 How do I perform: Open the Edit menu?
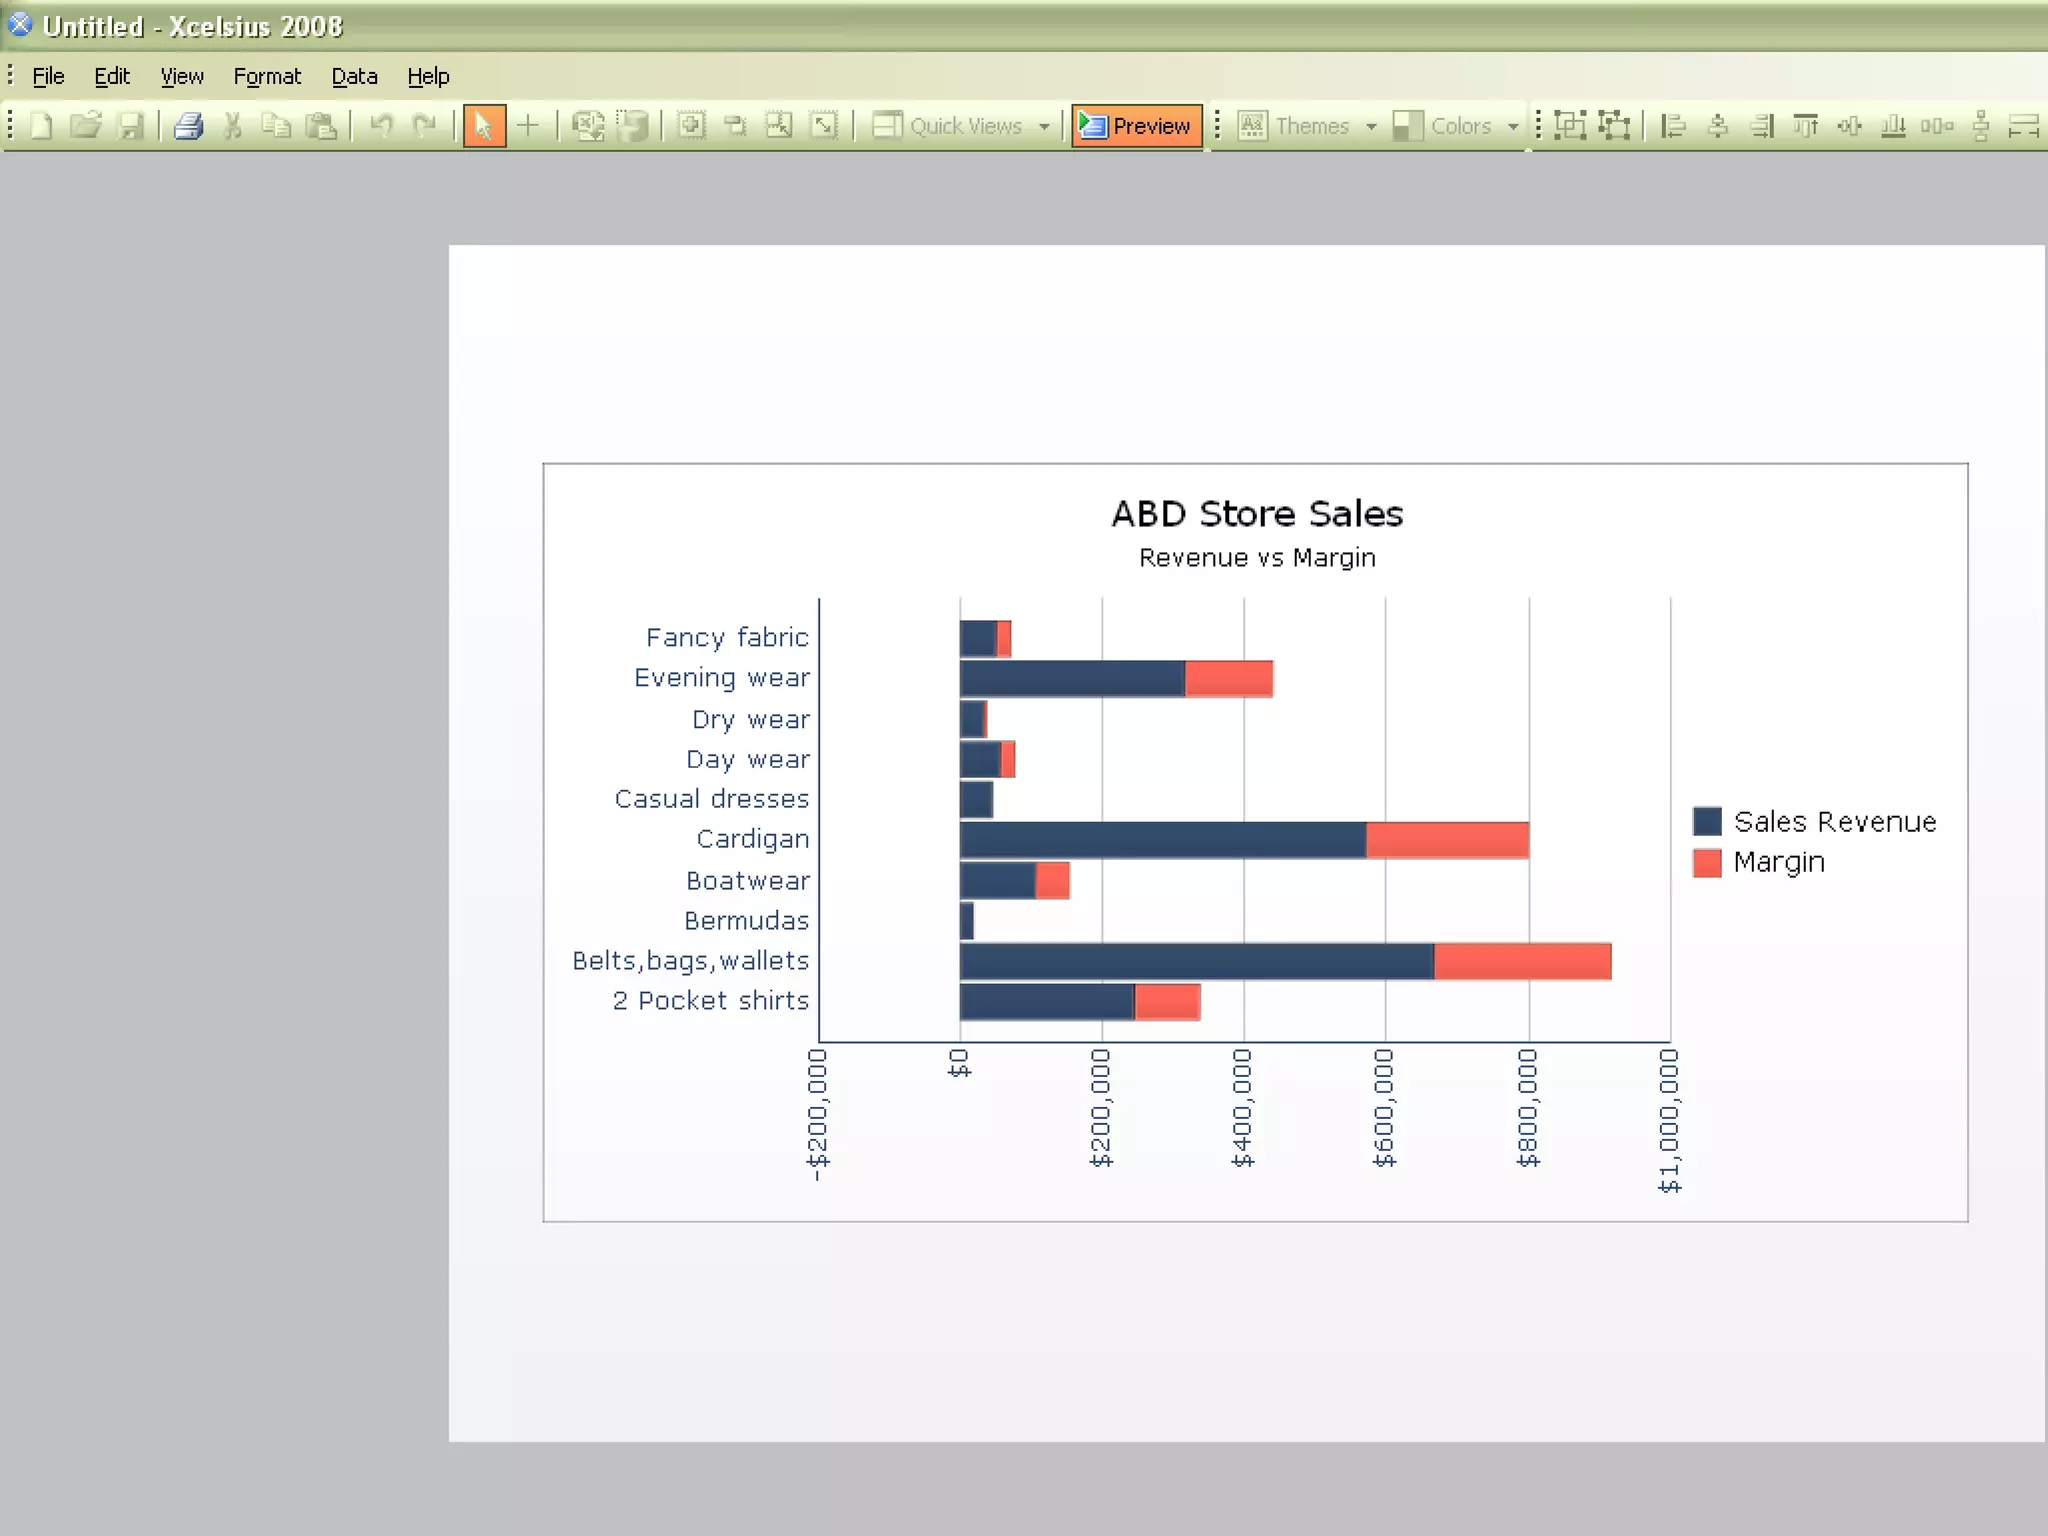coord(112,76)
